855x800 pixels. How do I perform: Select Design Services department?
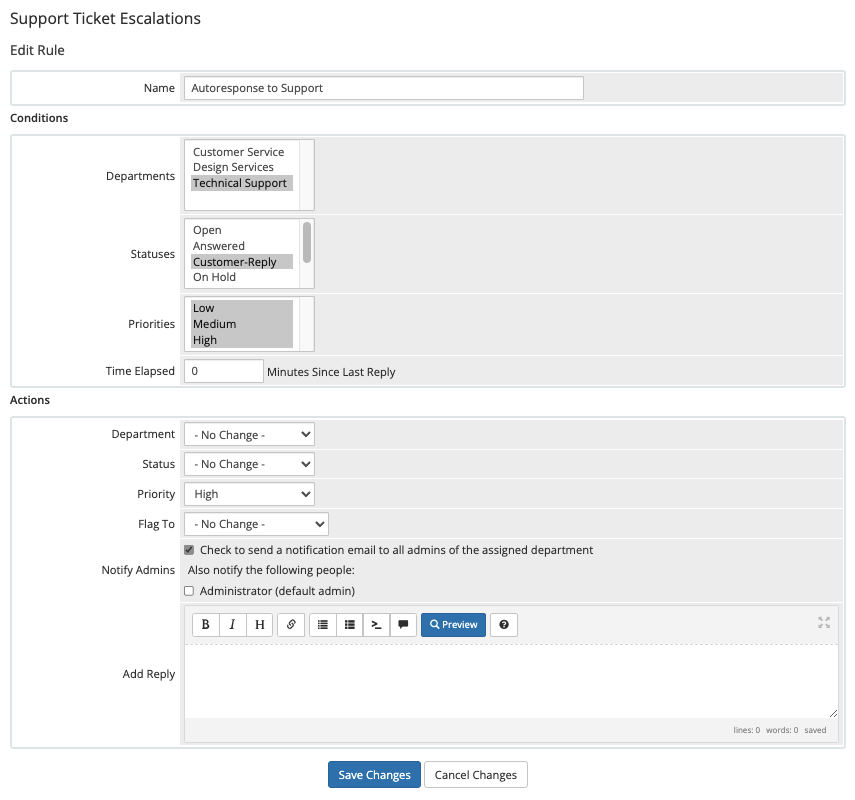pyautogui.click(x=242, y=167)
